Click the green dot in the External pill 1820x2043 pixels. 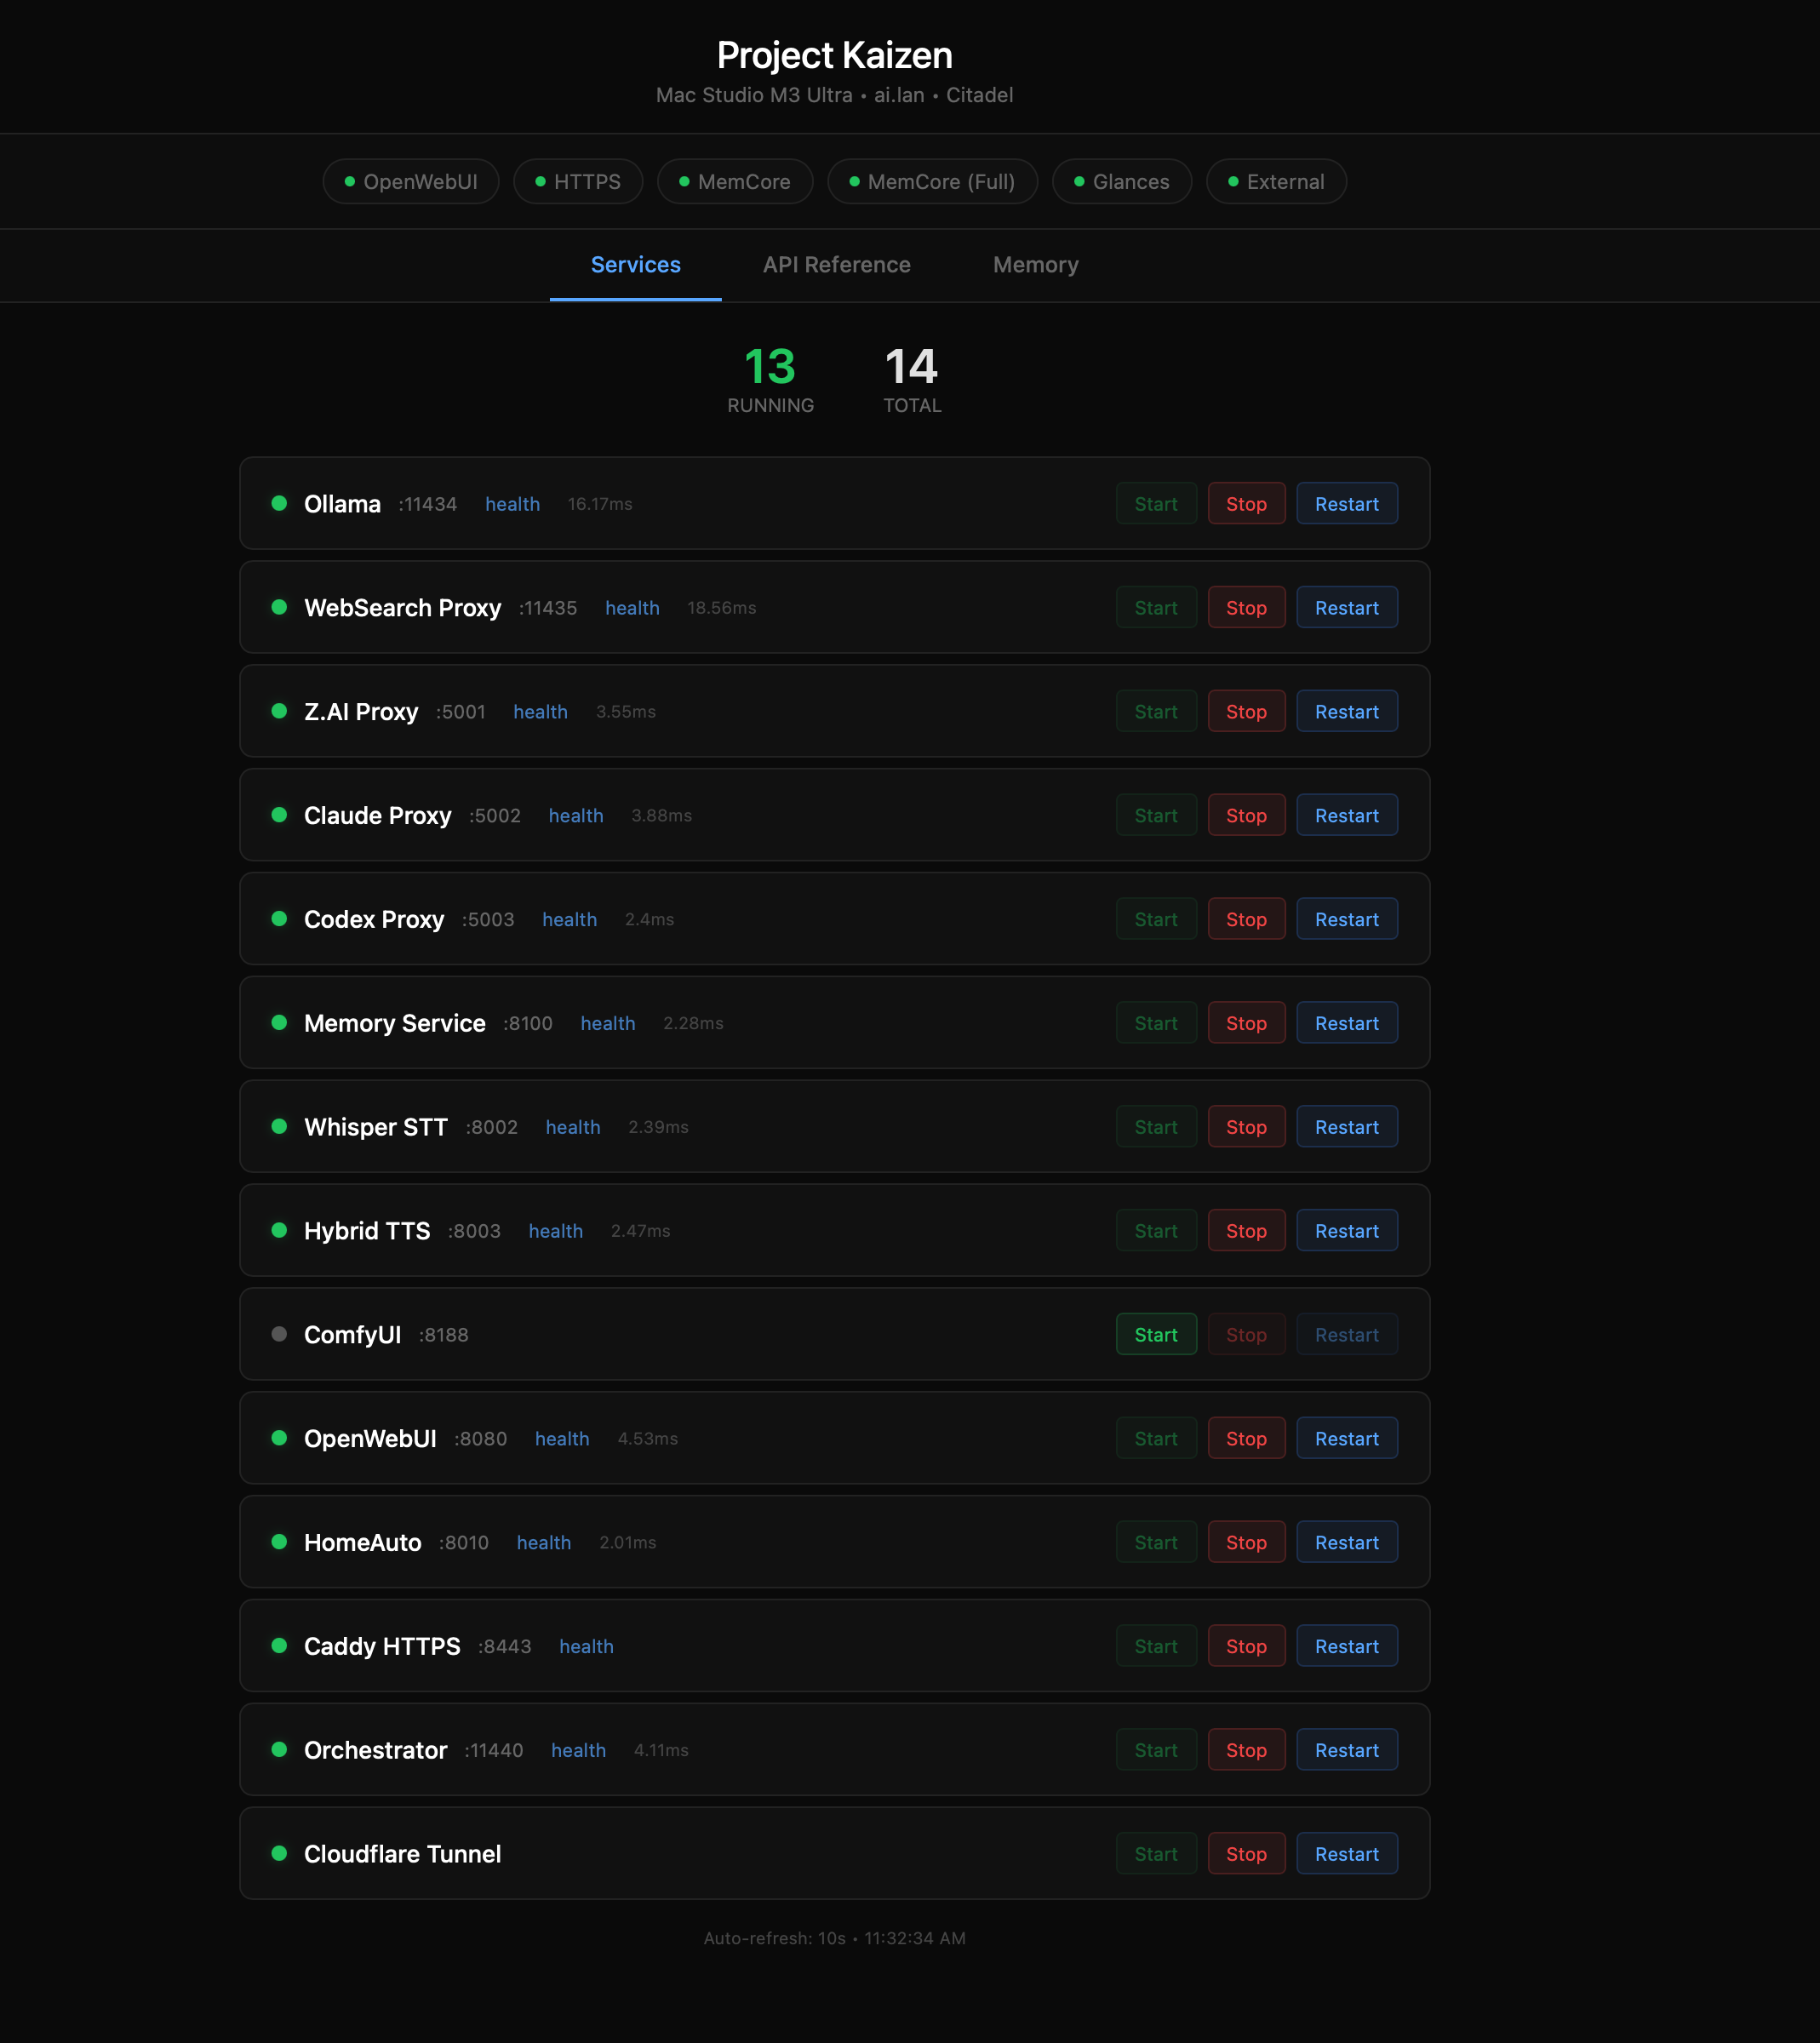click(1233, 181)
